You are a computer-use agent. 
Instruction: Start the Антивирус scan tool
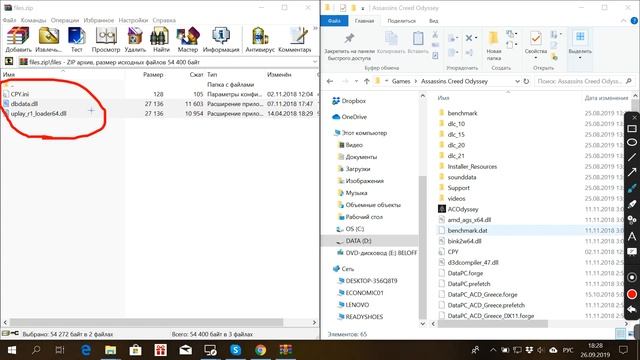click(x=260, y=39)
